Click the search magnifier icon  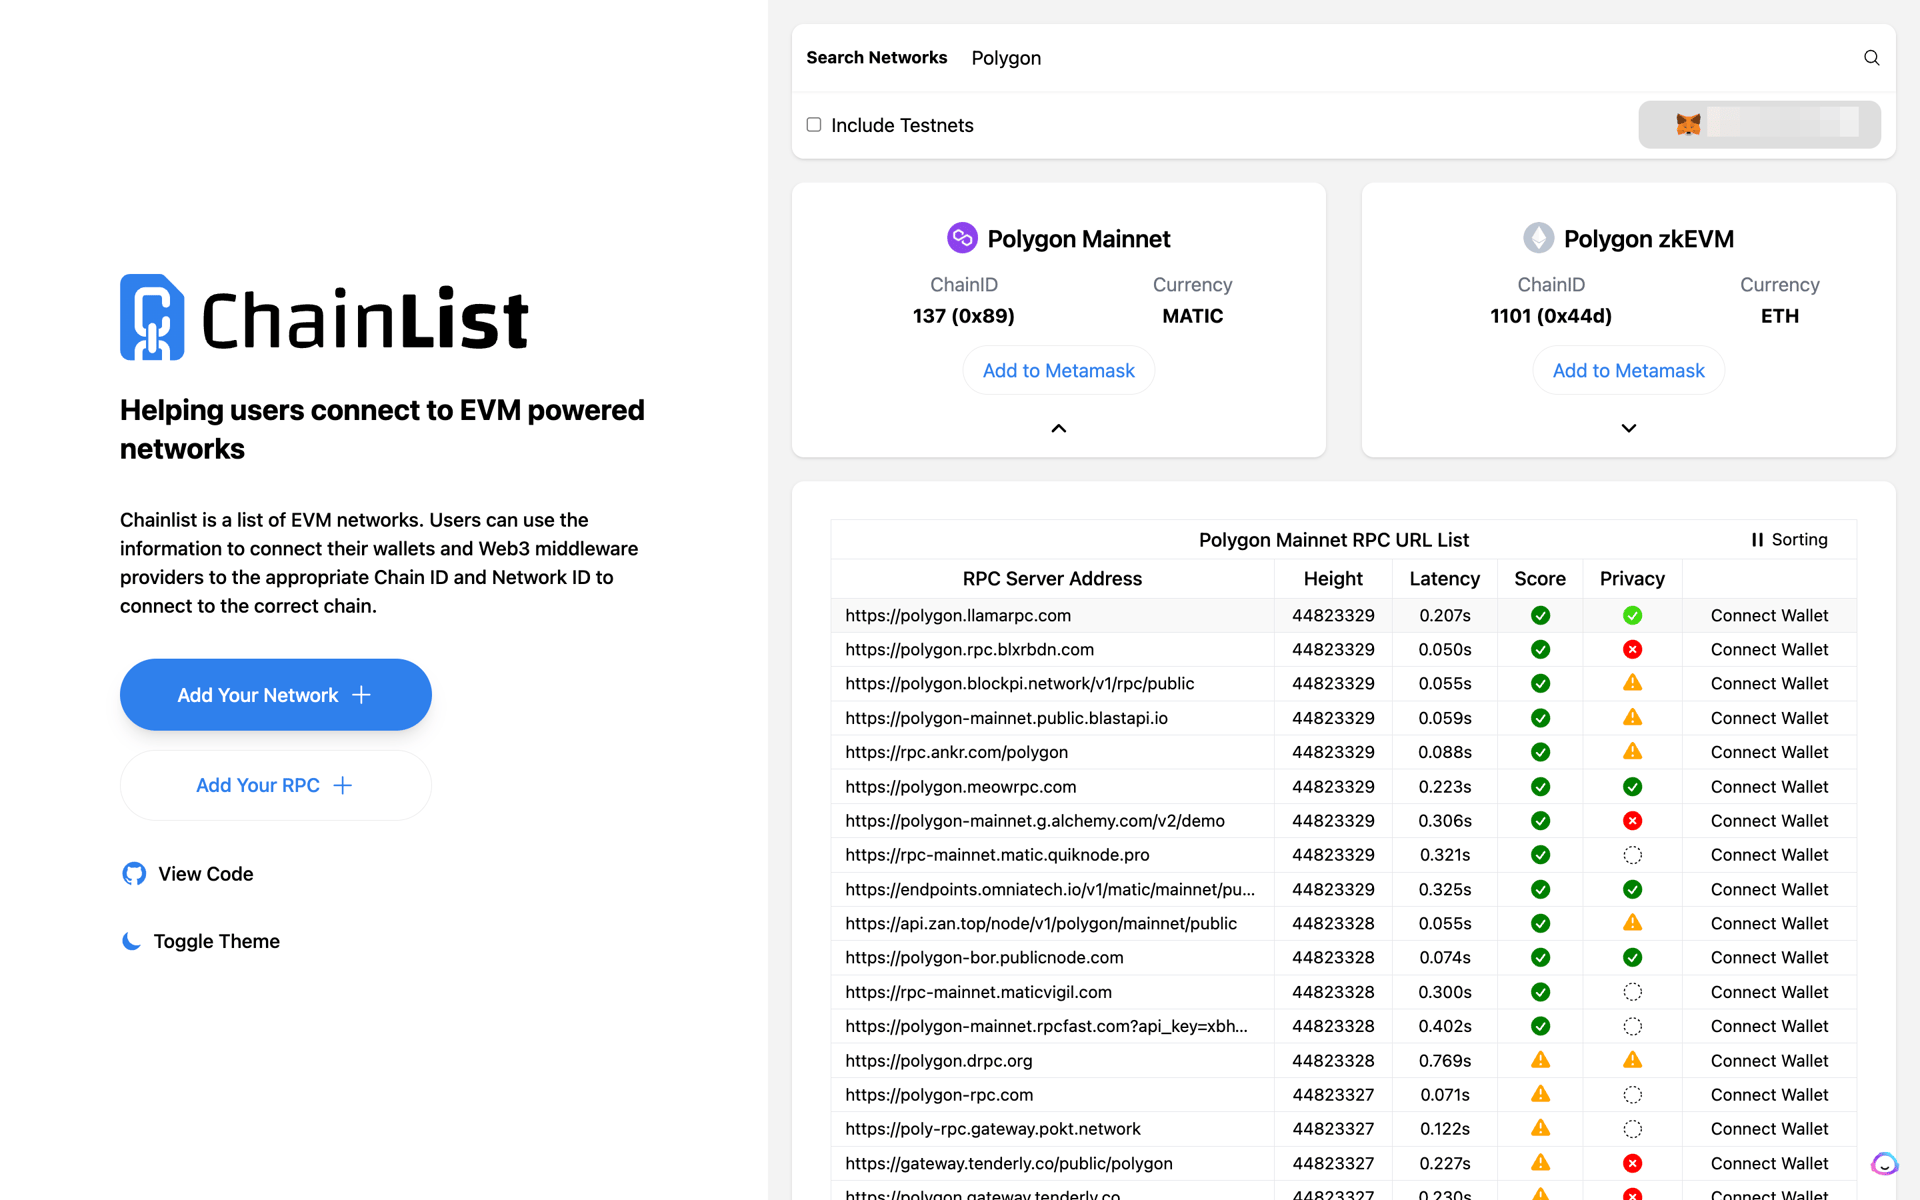point(1871,58)
